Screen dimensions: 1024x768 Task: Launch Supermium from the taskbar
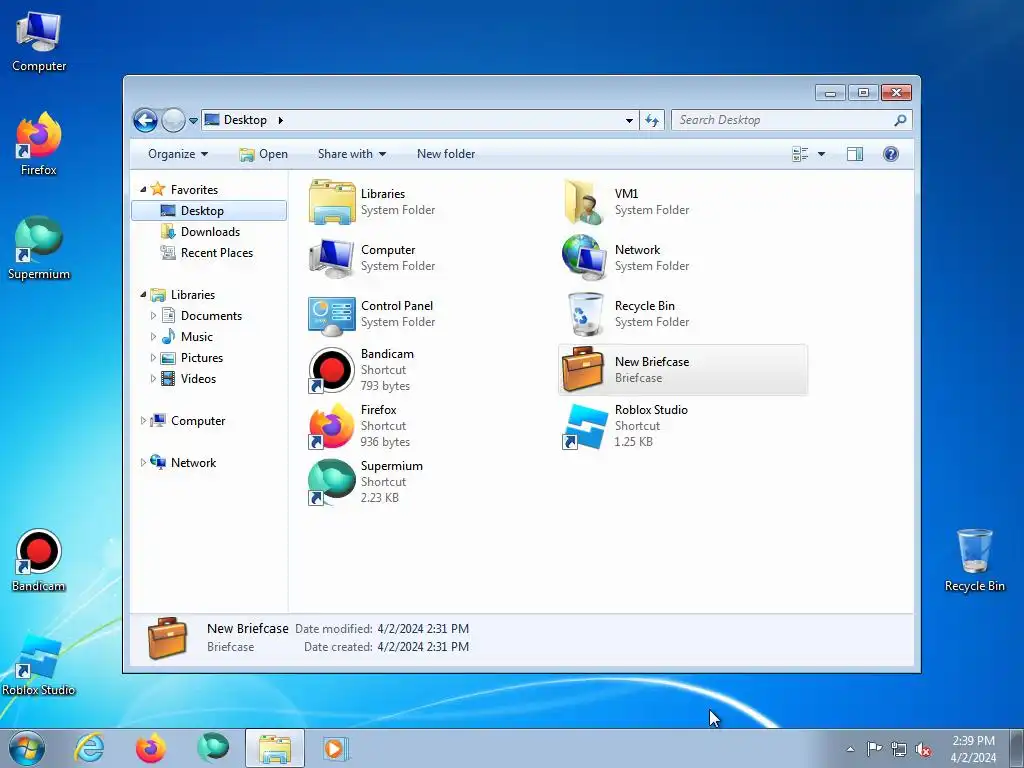point(213,748)
